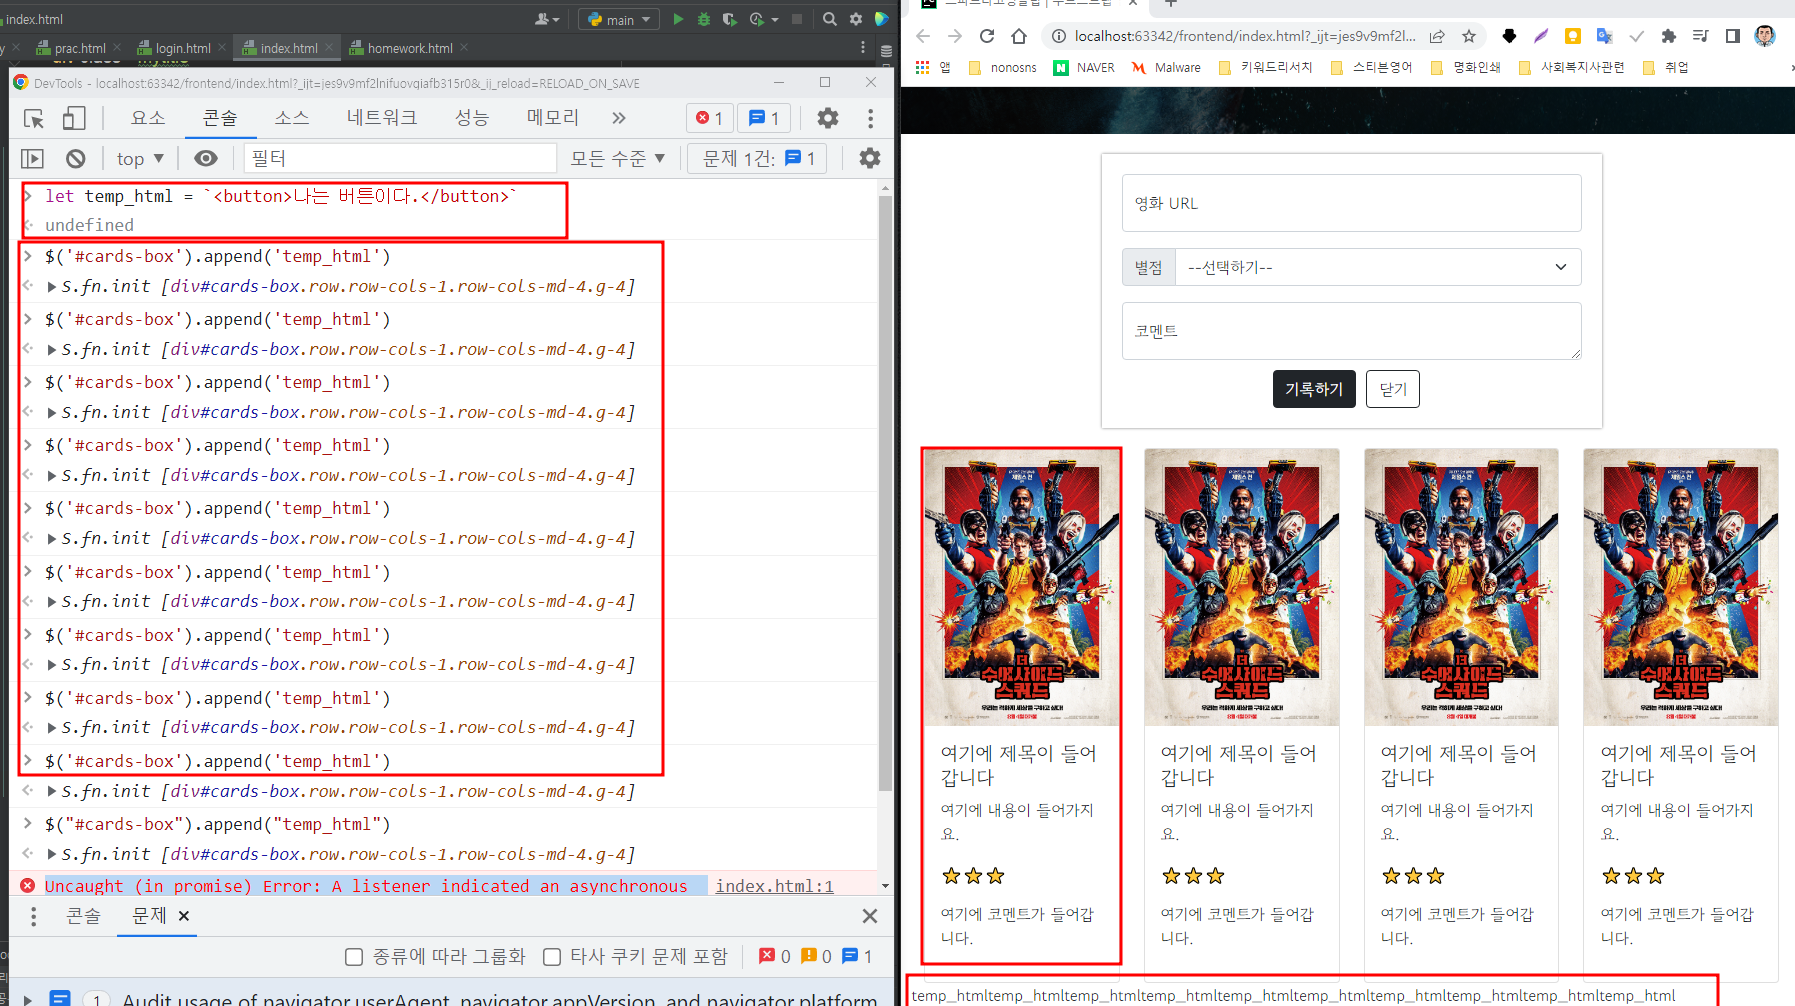Click the blue issues count badge
1795x1006 pixels.
[x=765, y=118]
